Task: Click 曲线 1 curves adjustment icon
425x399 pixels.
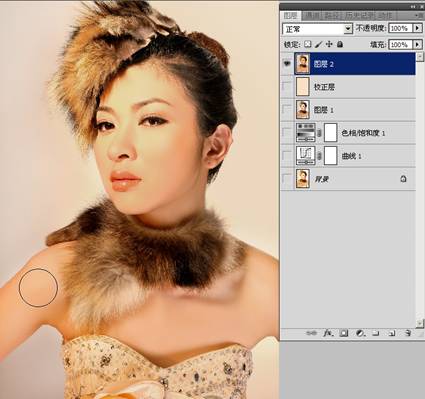Action: coord(306,155)
